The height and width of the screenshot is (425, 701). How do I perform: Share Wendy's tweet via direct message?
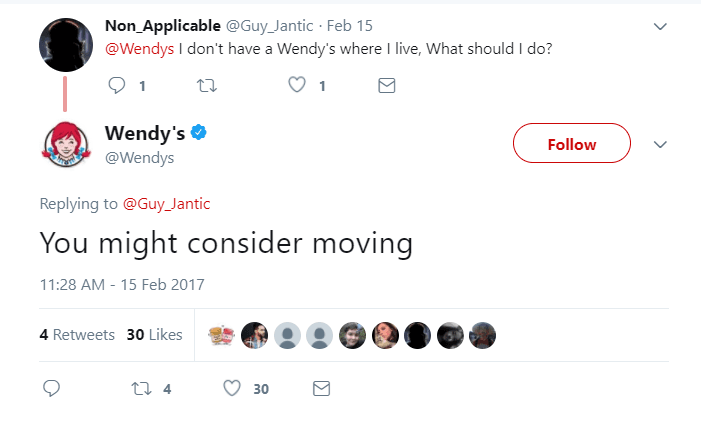(x=322, y=388)
